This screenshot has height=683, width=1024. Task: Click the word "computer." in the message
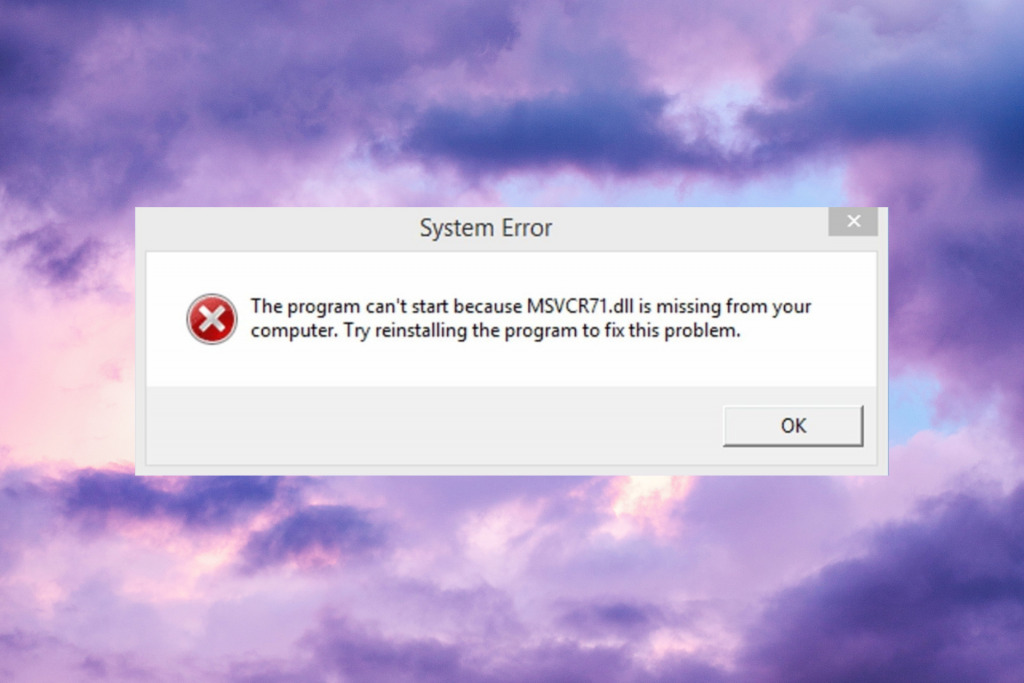295,331
